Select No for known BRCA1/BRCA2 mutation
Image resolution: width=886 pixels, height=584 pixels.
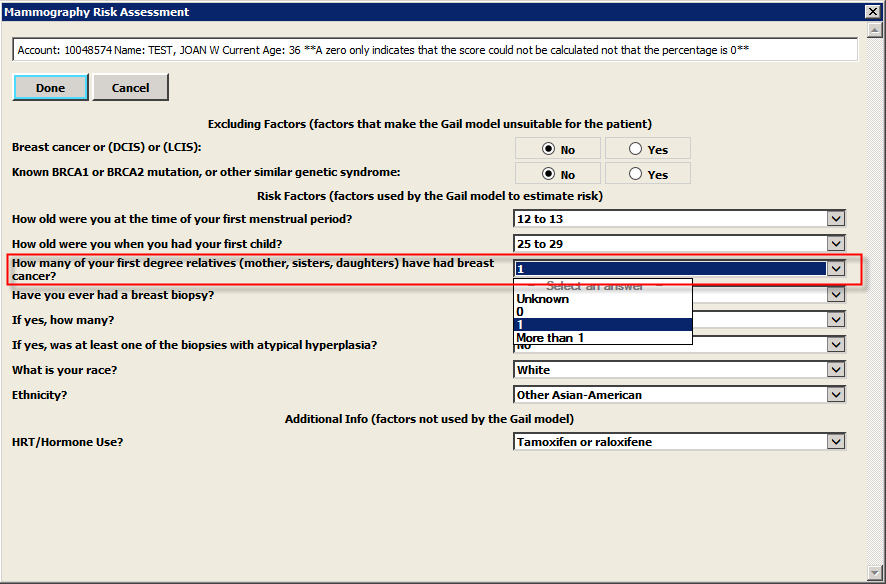click(549, 174)
